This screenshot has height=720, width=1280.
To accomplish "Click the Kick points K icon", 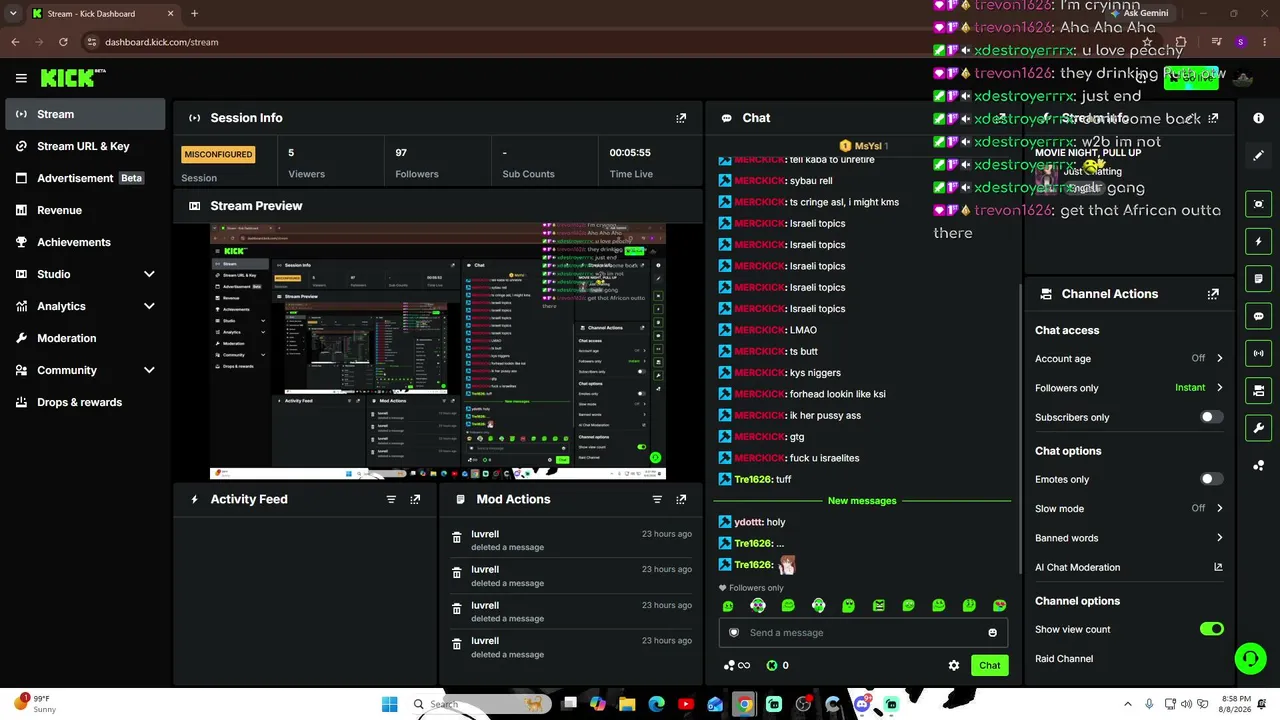I will pyautogui.click(x=771, y=665).
